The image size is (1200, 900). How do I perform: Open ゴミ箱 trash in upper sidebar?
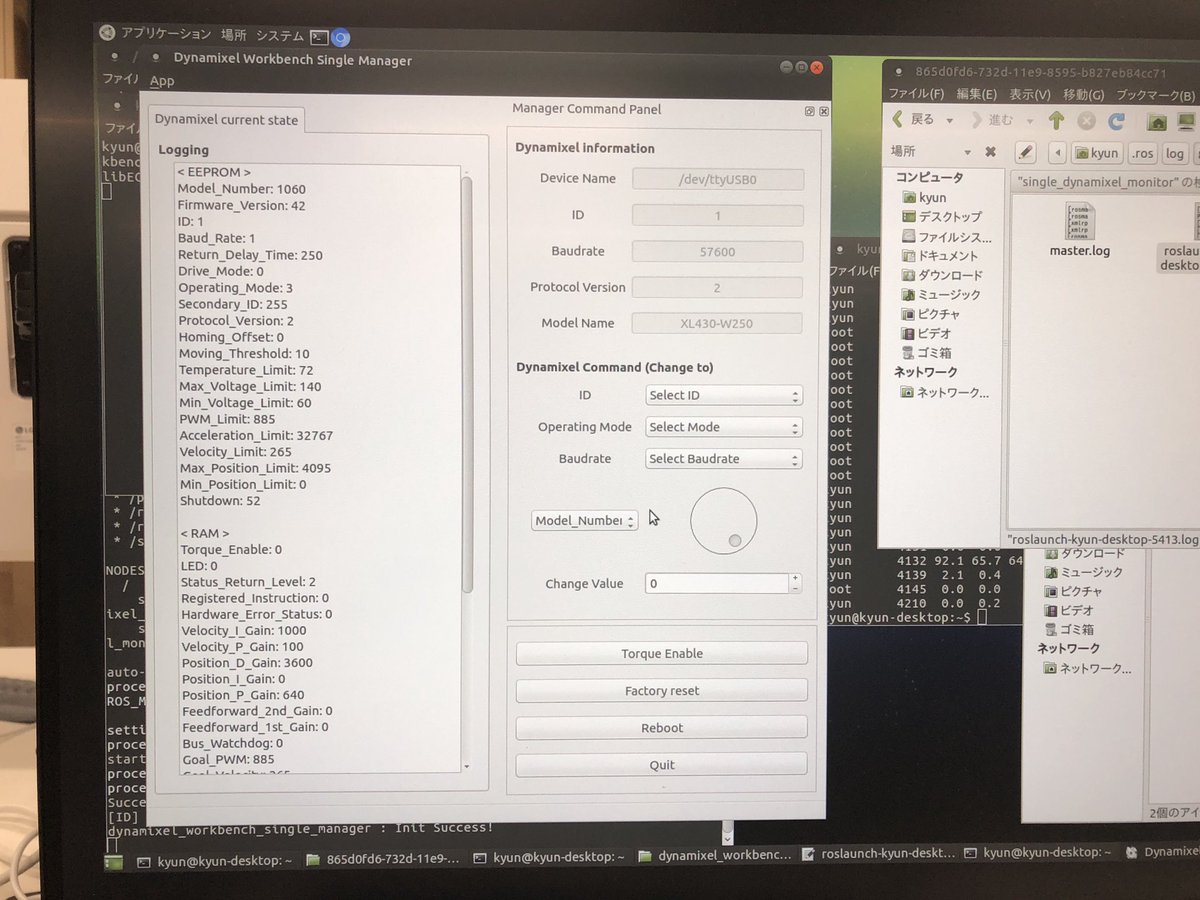click(x=926, y=353)
